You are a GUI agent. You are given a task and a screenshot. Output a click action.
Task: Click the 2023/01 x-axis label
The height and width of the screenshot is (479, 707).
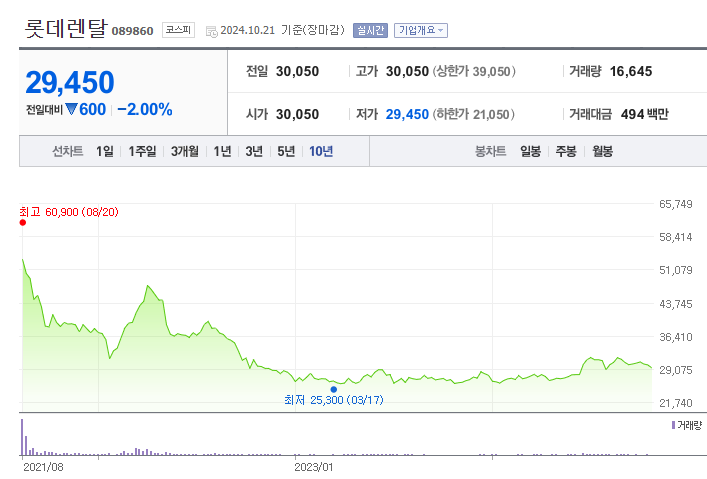click(x=314, y=467)
